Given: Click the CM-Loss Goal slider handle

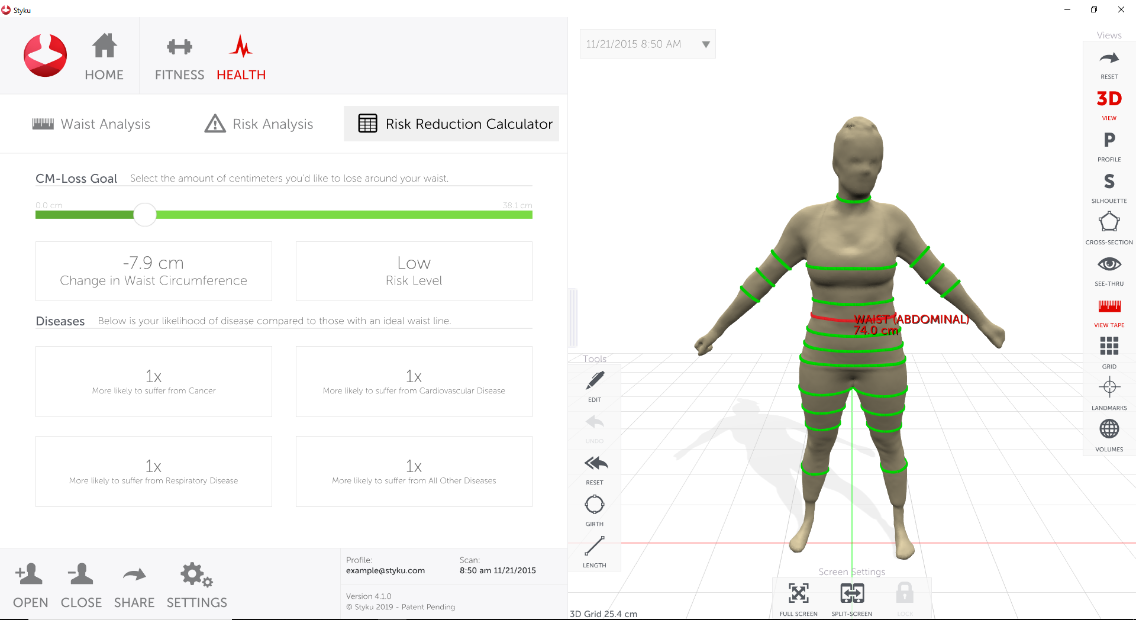Looking at the screenshot, I should [x=145, y=213].
